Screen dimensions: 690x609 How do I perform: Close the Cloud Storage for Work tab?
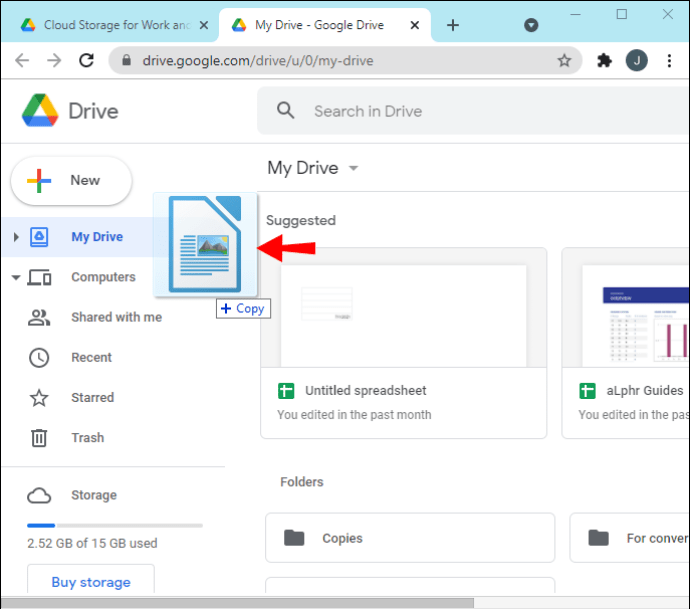204,25
